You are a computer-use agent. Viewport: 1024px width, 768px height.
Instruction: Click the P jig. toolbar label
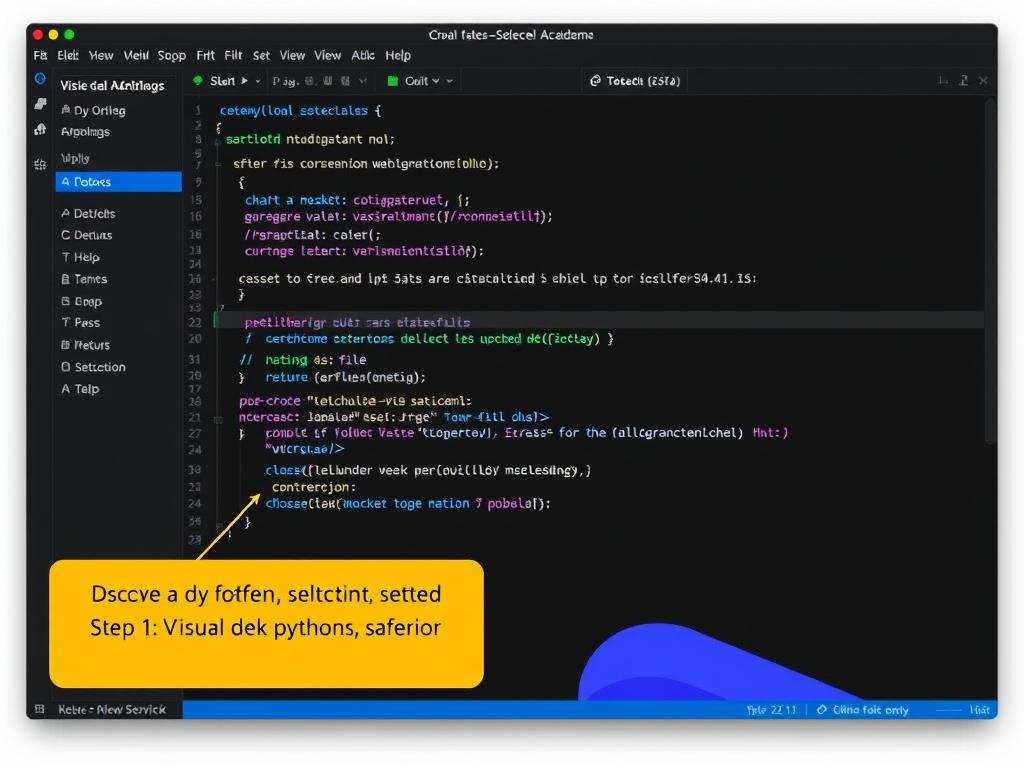point(285,82)
